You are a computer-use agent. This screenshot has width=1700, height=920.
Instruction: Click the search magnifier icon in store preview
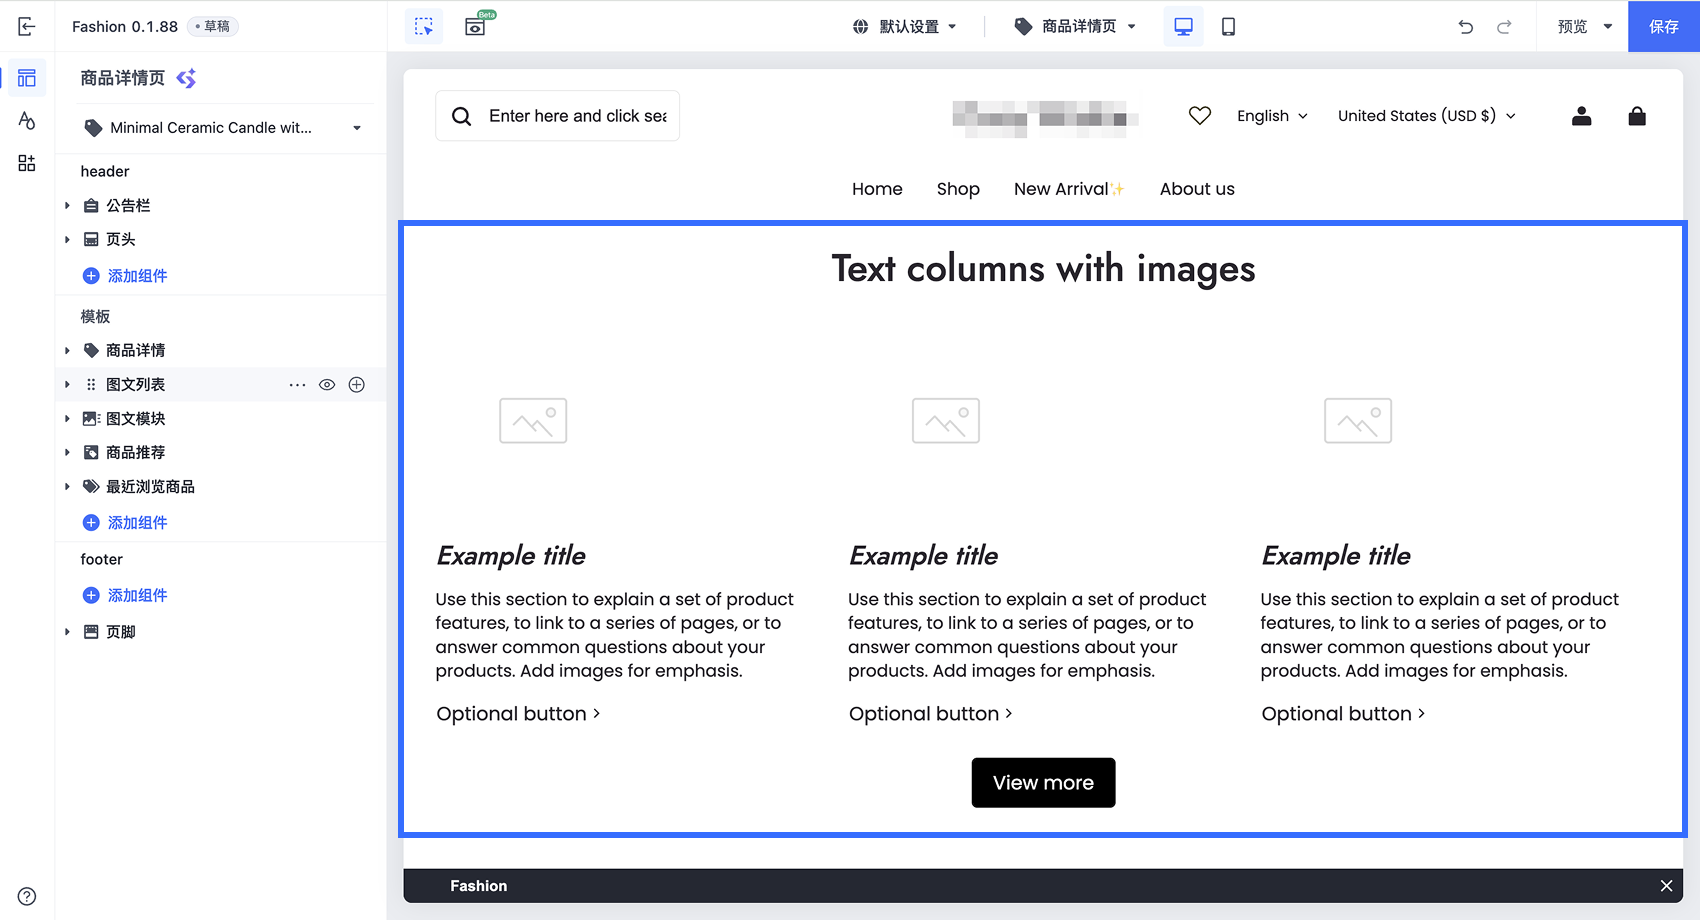(461, 116)
